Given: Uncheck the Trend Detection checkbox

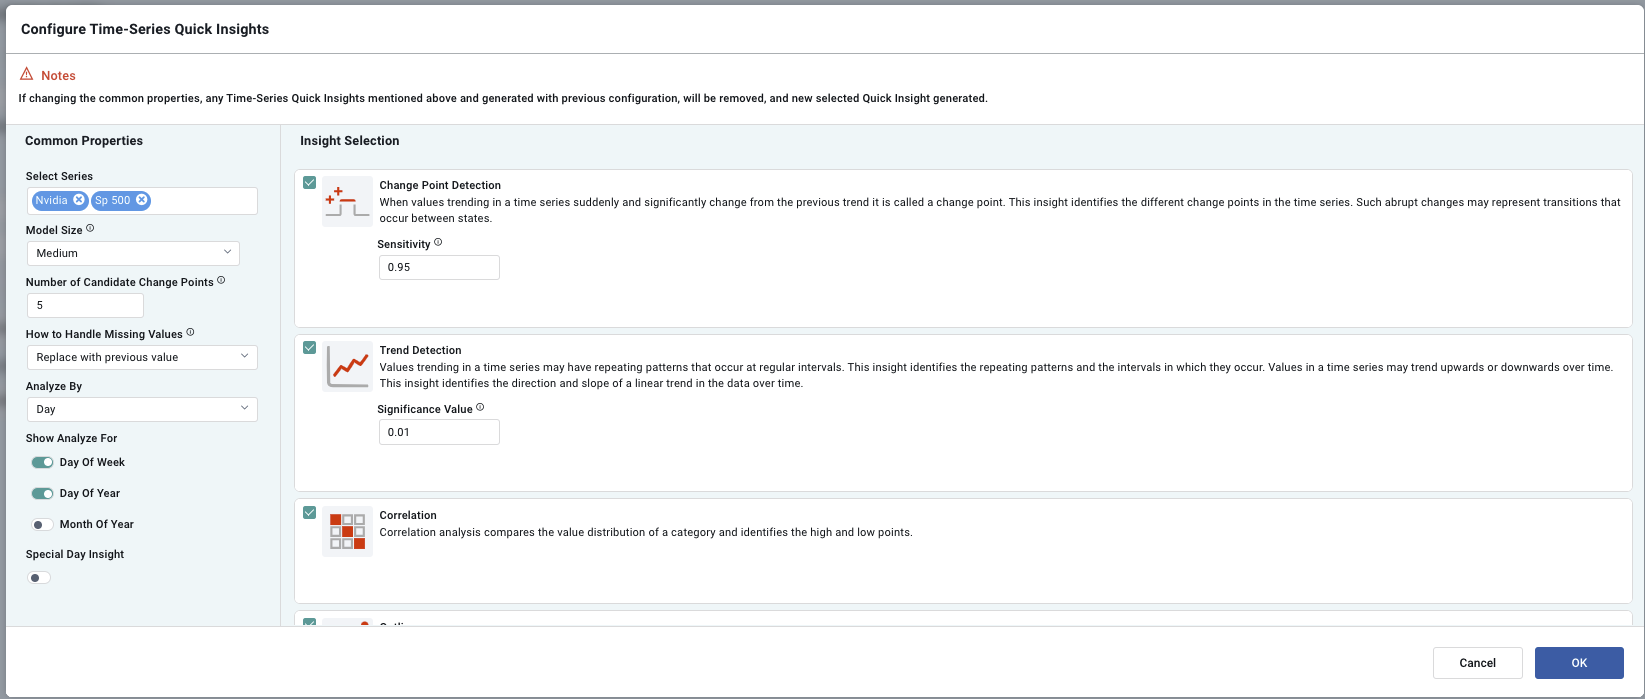Looking at the screenshot, I should coord(310,348).
